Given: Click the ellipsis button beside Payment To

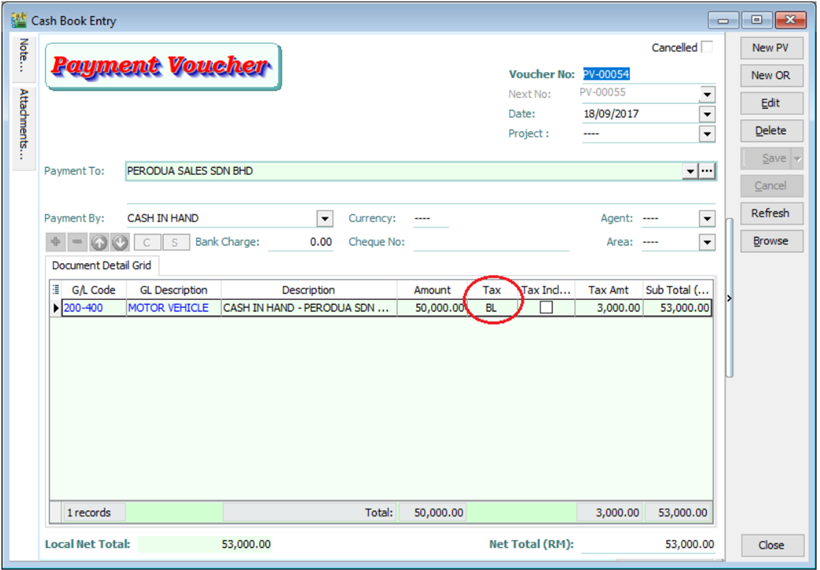Looking at the screenshot, I should [x=707, y=171].
